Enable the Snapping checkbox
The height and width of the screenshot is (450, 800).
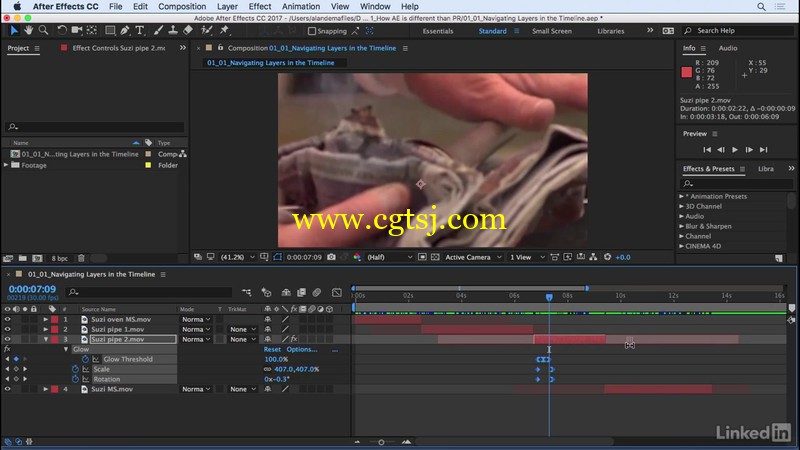point(312,31)
